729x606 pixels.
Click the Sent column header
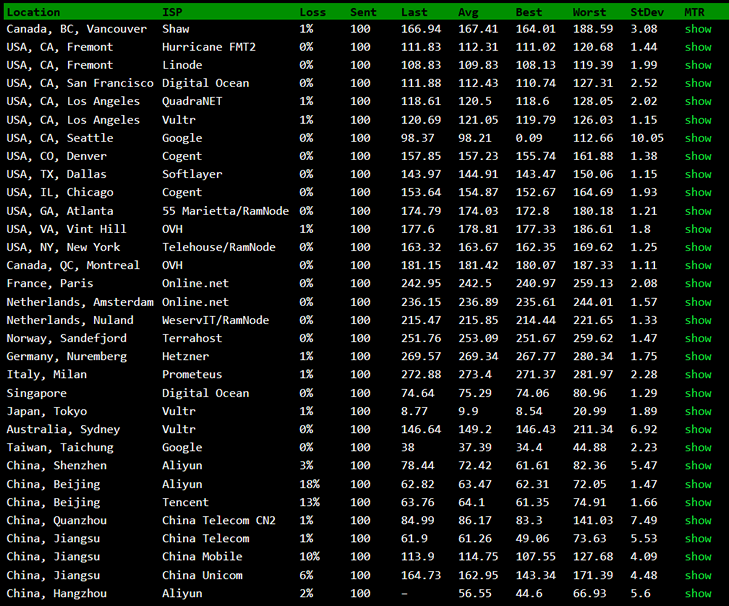363,13
